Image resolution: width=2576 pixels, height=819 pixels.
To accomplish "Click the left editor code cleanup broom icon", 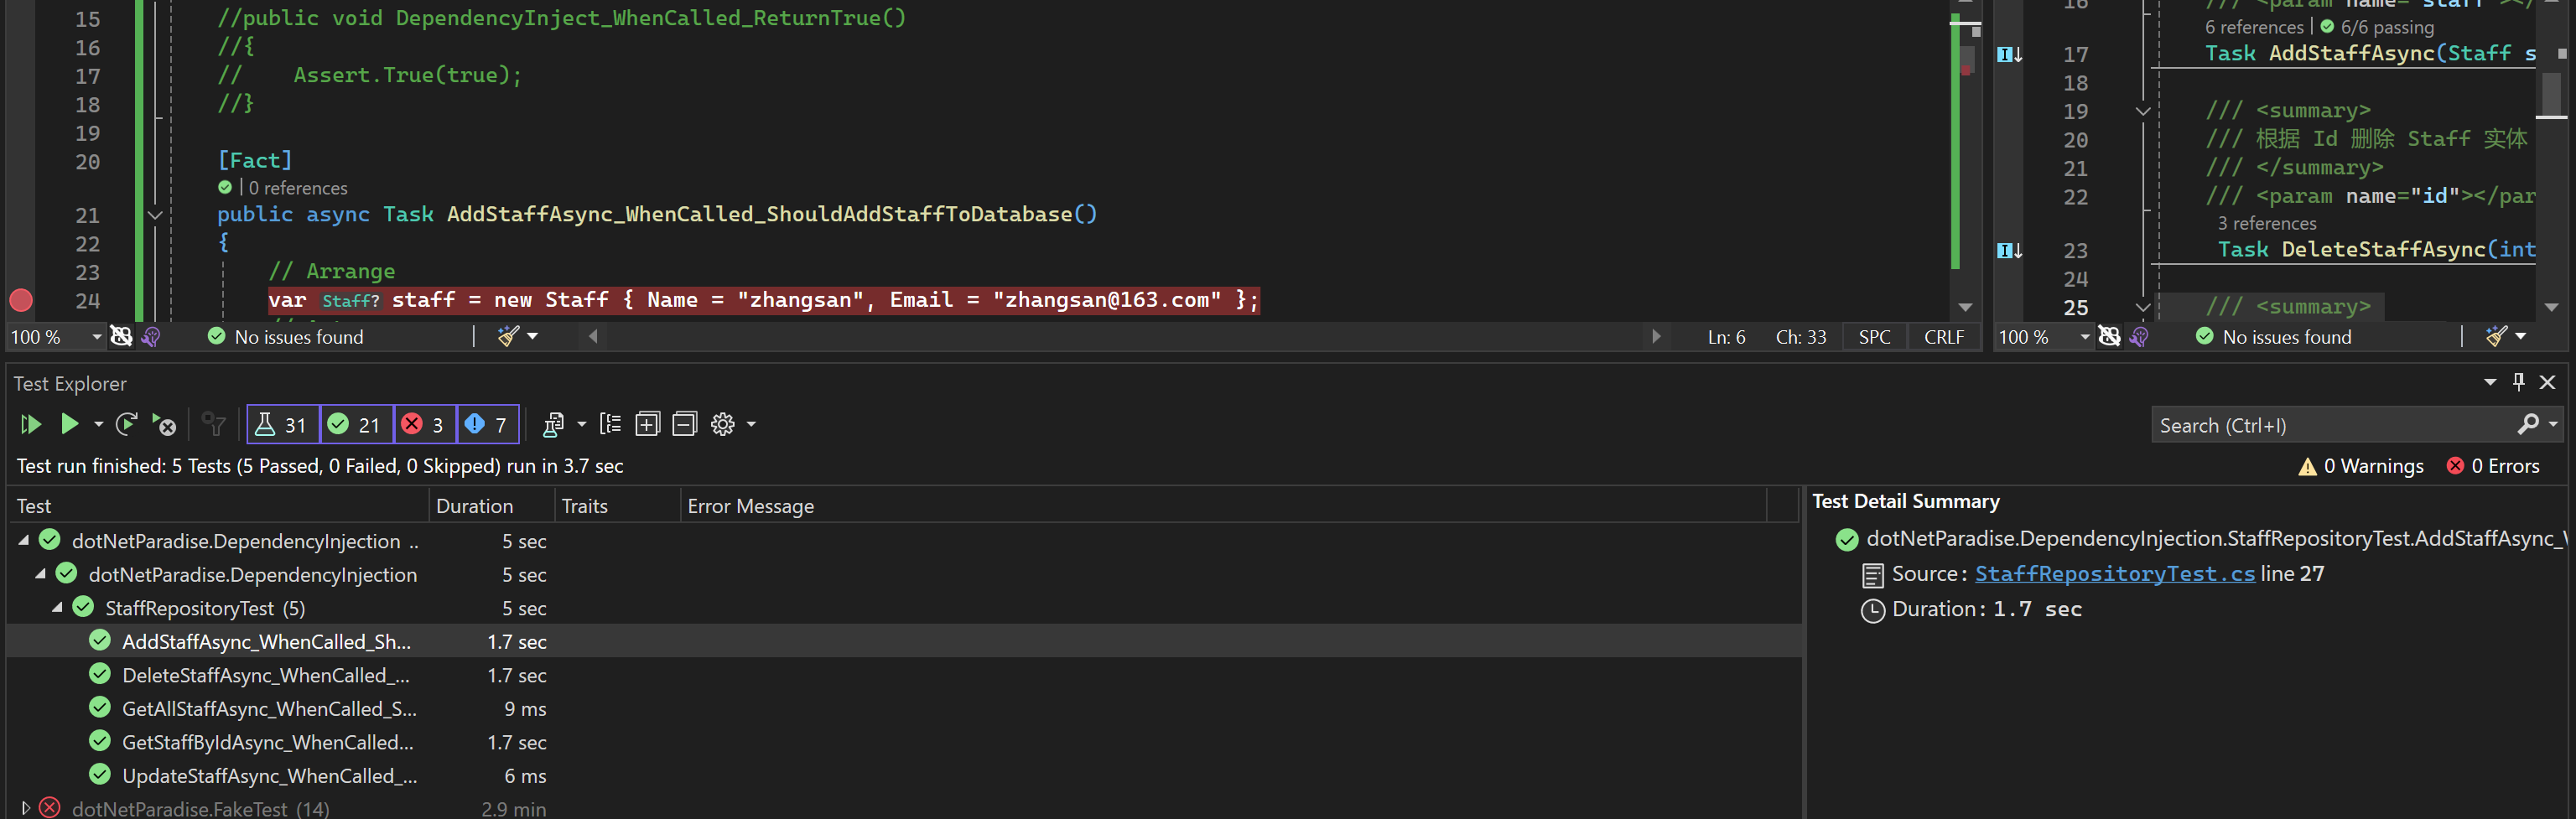I will coord(508,336).
